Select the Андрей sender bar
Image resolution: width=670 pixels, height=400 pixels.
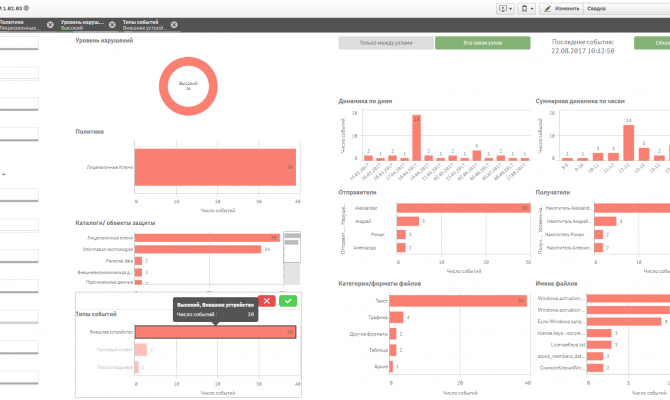click(x=408, y=221)
